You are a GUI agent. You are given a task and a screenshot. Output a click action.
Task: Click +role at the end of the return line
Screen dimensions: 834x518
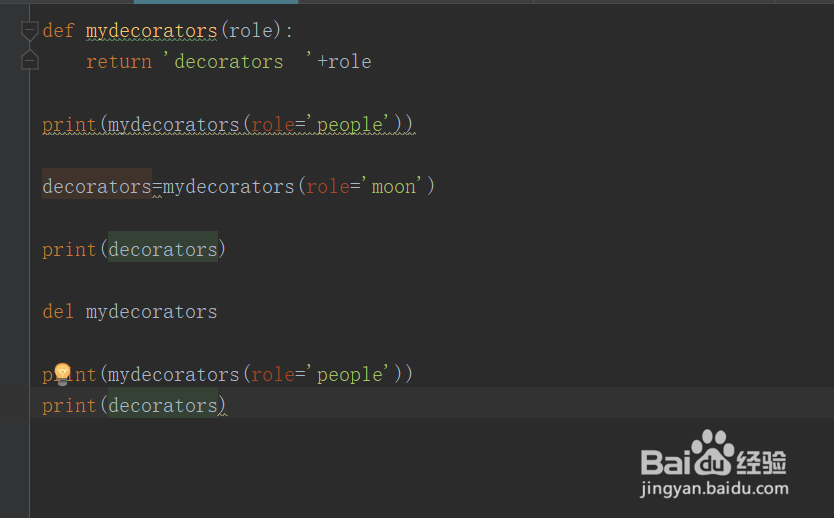[x=344, y=62]
